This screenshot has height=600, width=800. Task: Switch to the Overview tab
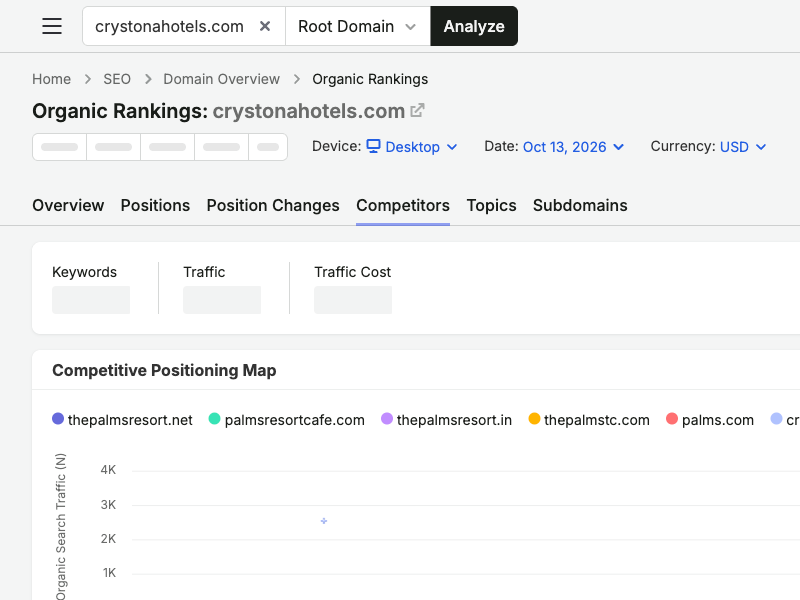click(68, 205)
